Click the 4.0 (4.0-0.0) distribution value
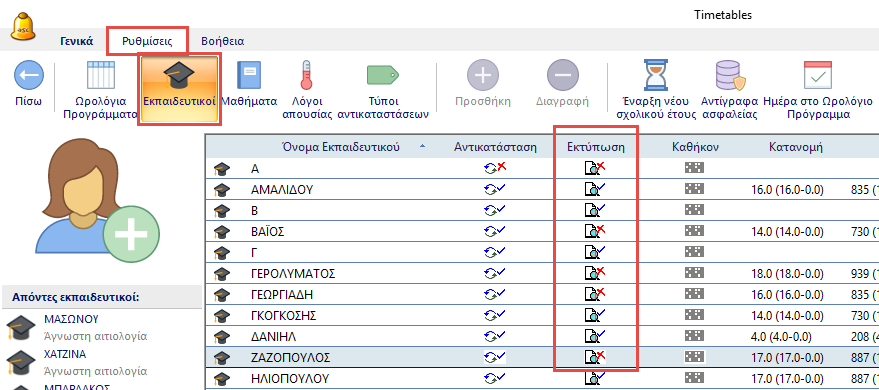 (780, 336)
